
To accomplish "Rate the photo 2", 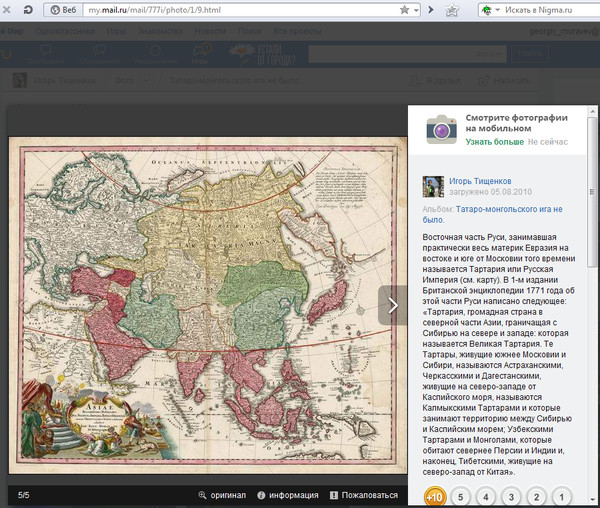I will click(x=536, y=497).
